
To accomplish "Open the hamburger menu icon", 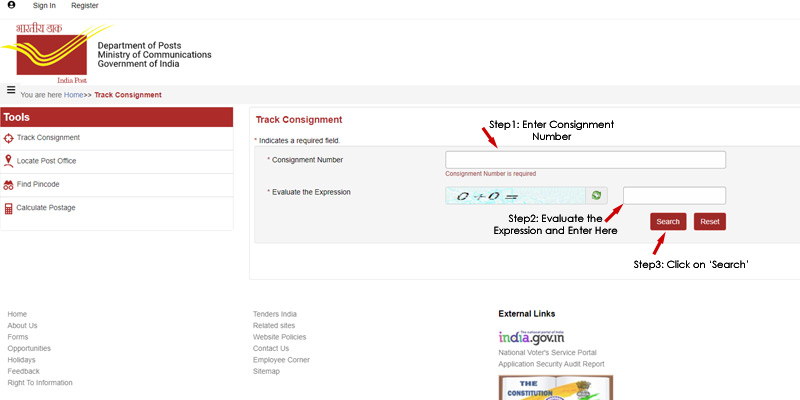I will (11, 90).
